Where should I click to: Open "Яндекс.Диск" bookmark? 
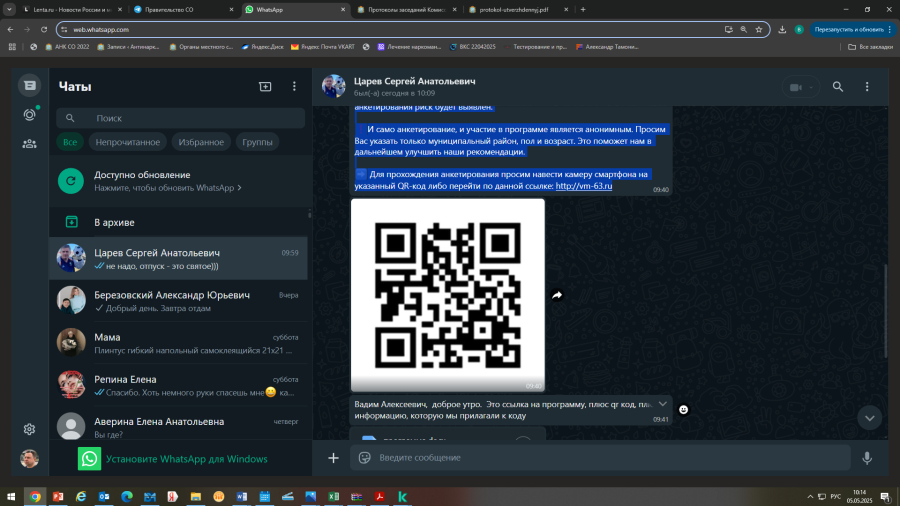[262, 47]
